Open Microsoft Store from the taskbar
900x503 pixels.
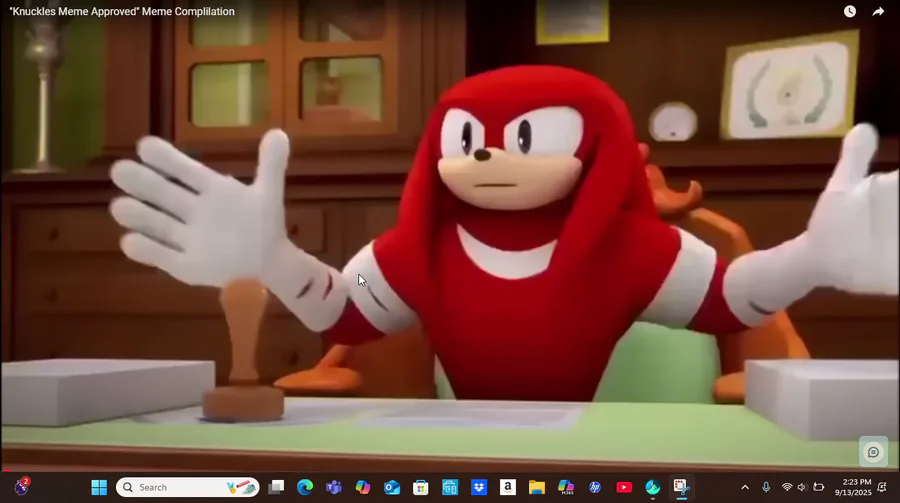pyautogui.click(x=421, y=487)
